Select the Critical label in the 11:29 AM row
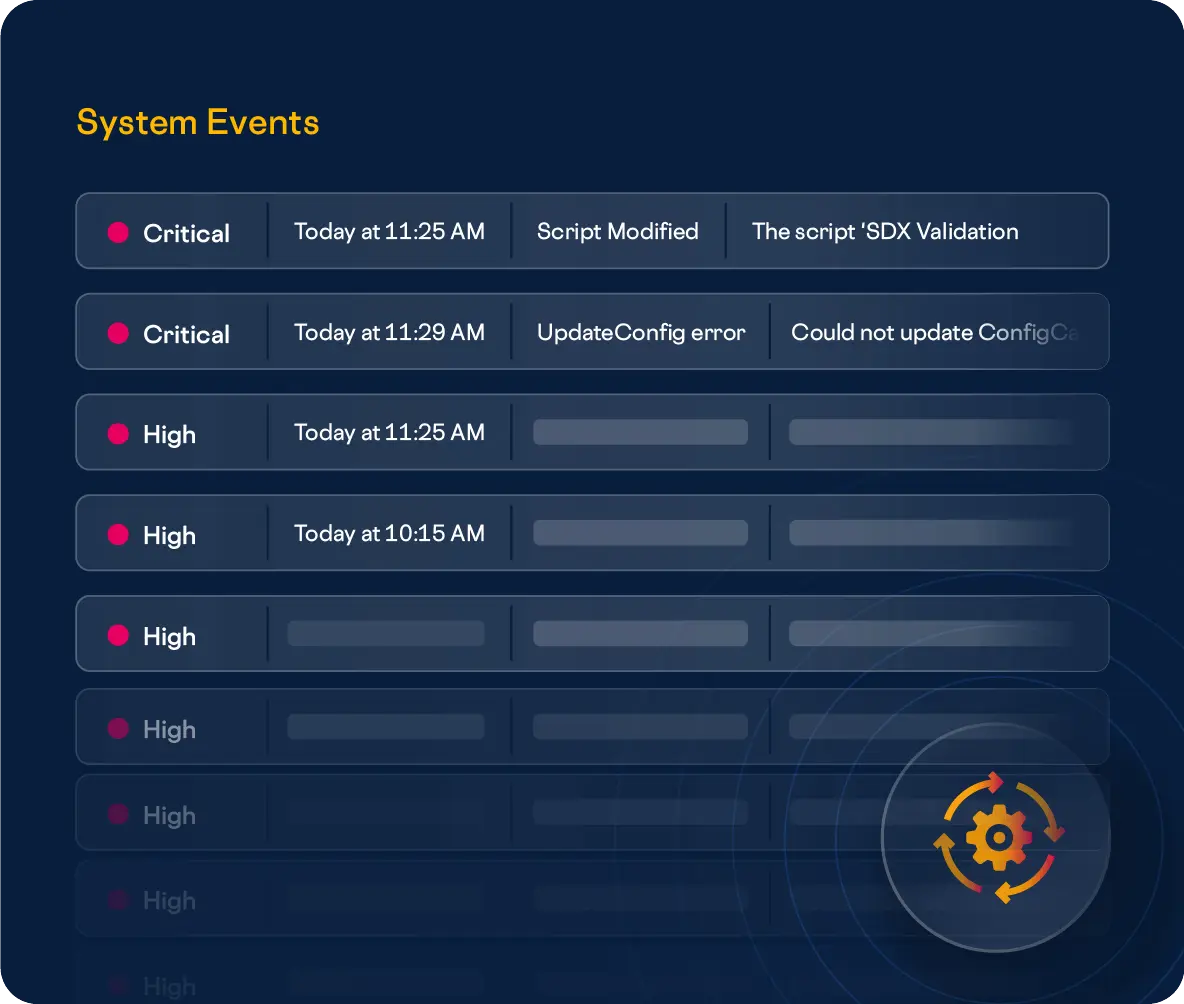Screen dimensions: 1184x1004 186,334
